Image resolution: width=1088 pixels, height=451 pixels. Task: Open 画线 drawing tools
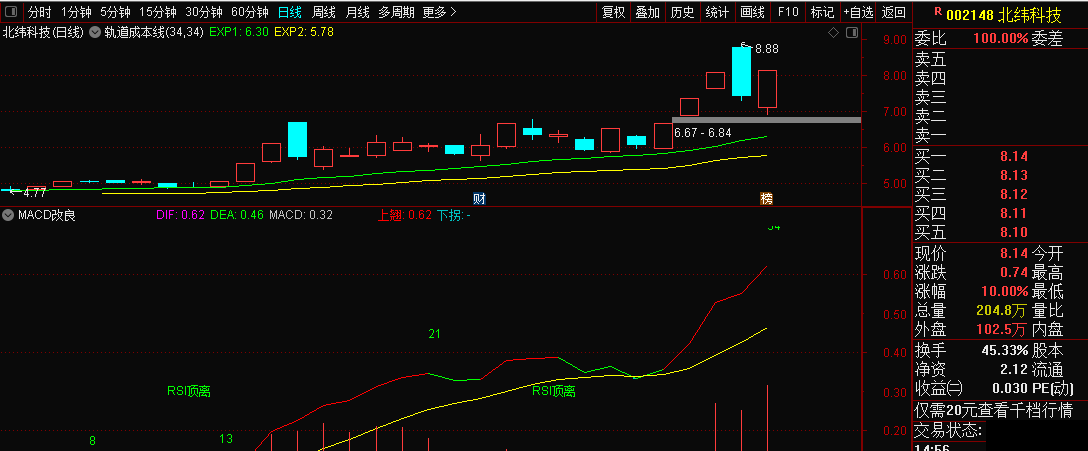752,12
